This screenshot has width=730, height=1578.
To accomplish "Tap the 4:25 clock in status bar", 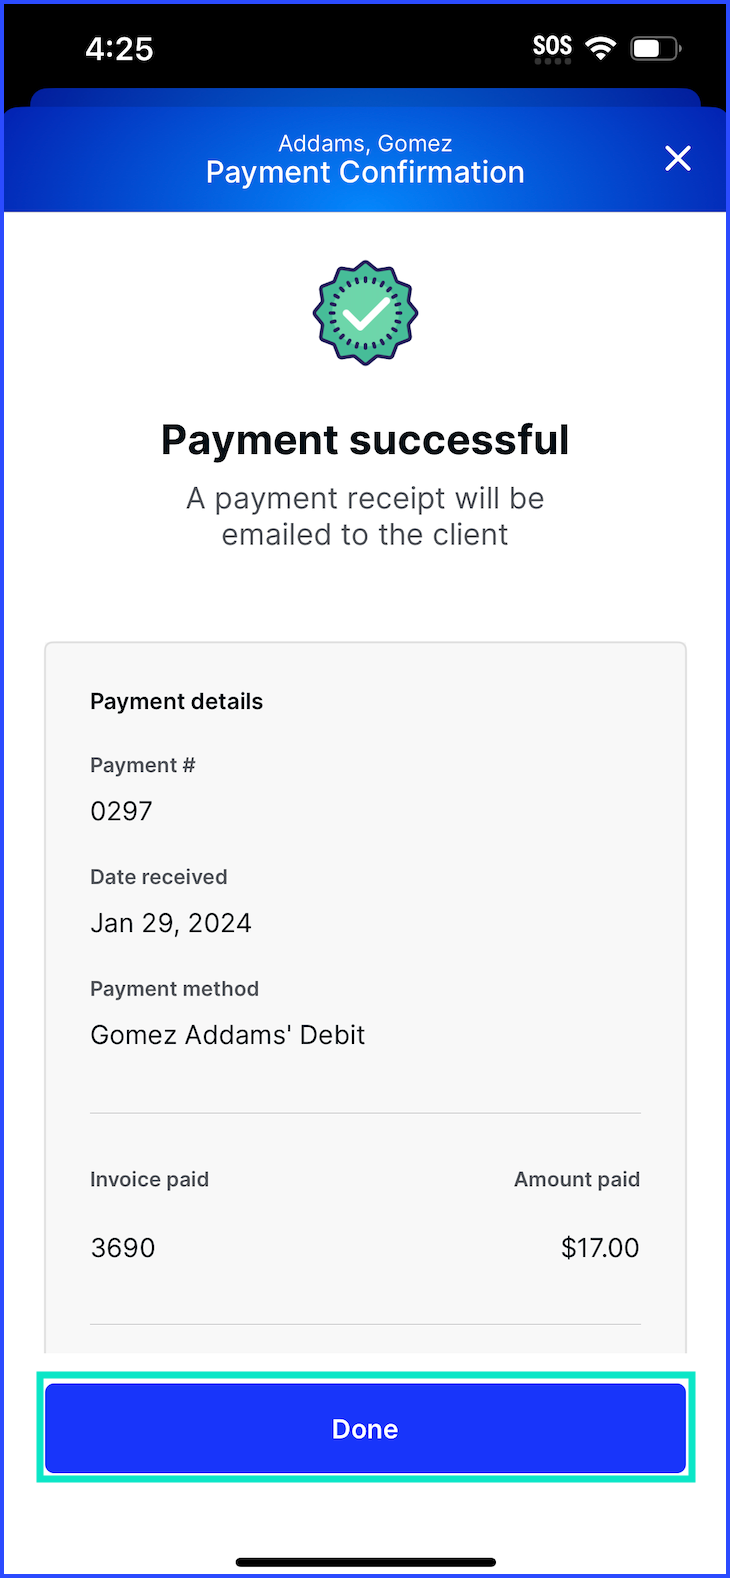I will 119,49.
